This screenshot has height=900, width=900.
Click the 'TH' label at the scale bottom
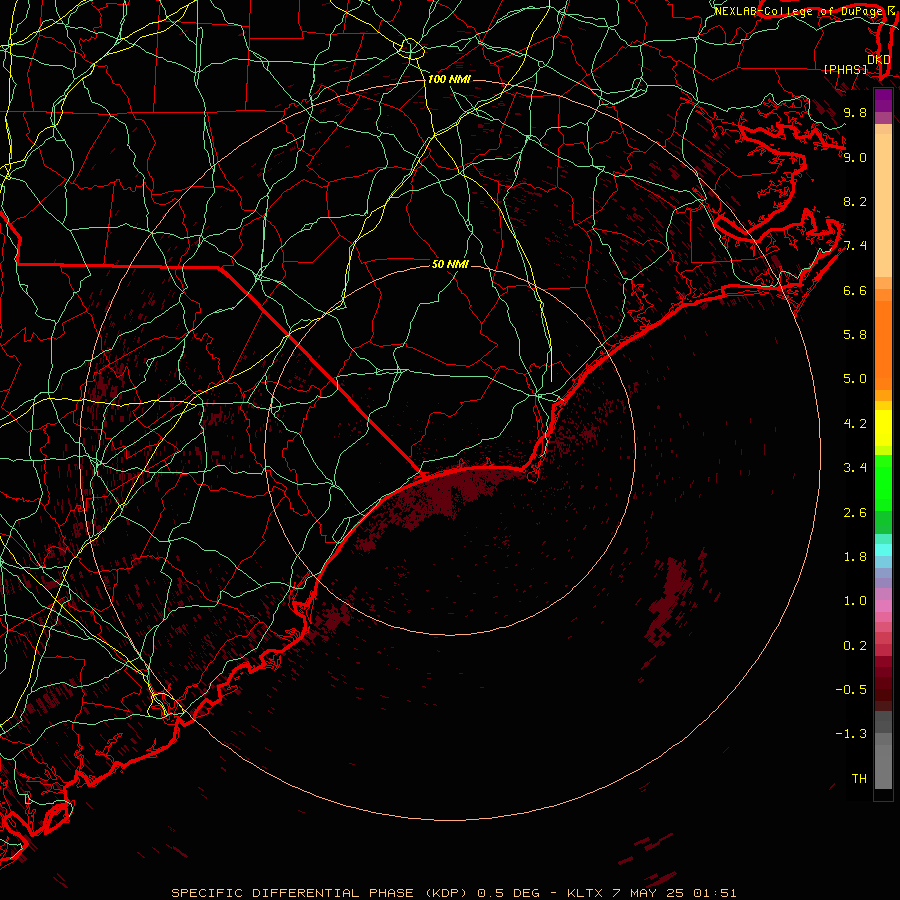859,779
